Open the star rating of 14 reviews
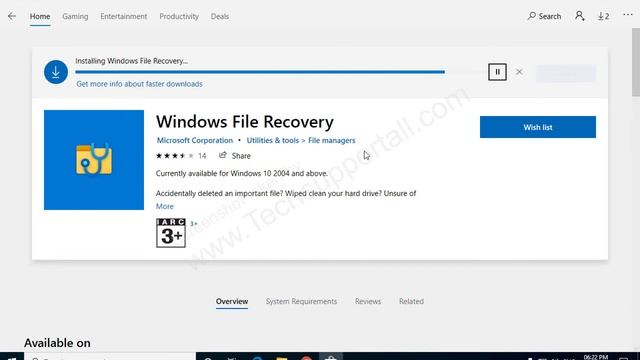 (x=181, y=156)
